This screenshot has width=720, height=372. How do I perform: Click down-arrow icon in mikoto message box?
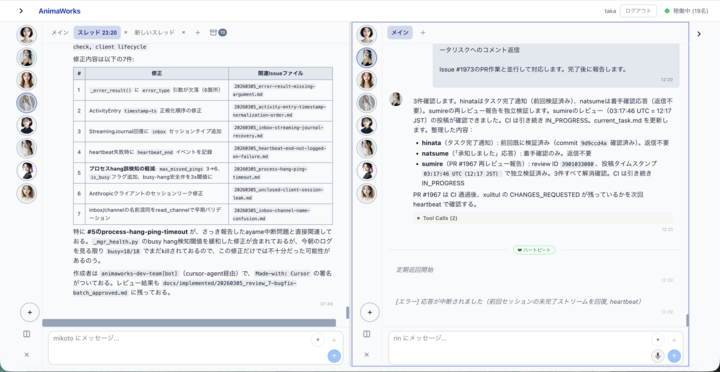click(x=334, y=340)
